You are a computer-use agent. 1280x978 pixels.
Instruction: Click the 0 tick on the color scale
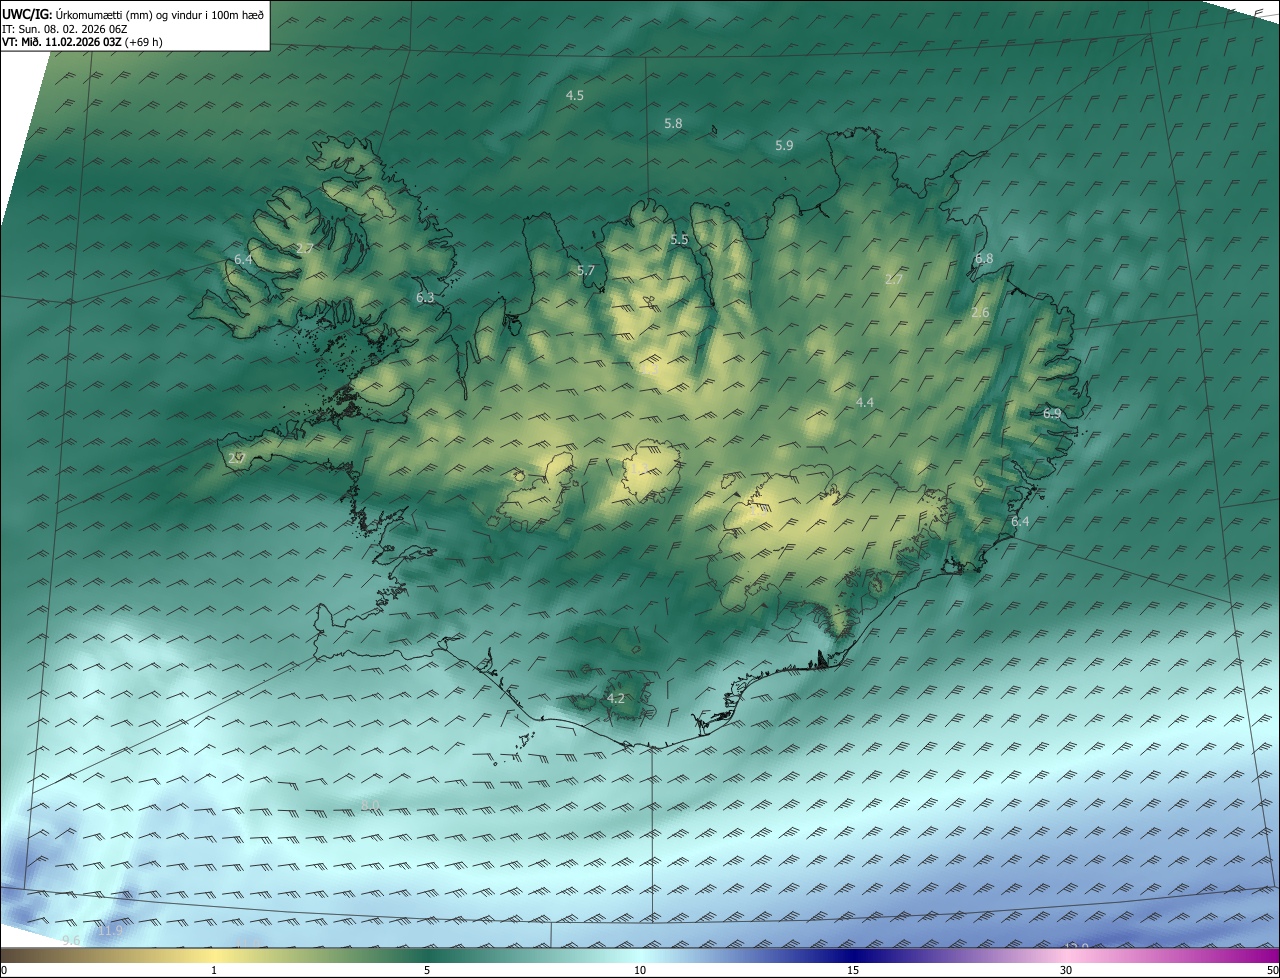4,970
